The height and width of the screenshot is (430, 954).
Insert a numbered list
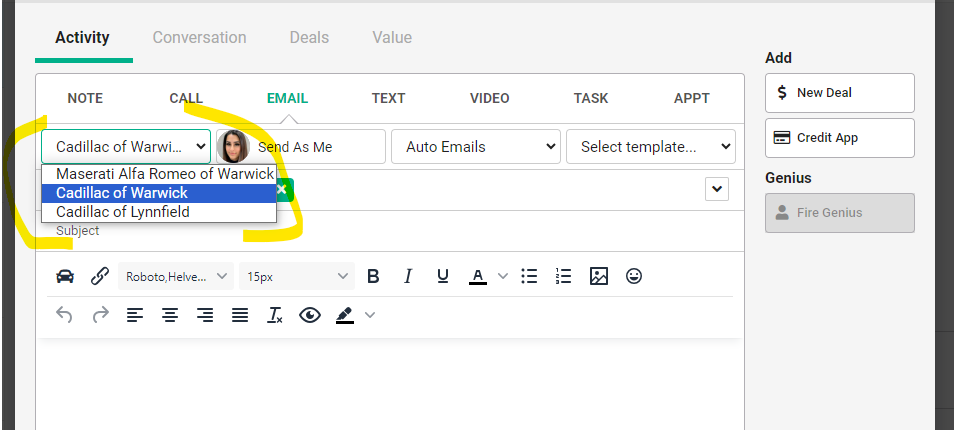point(563,276)
